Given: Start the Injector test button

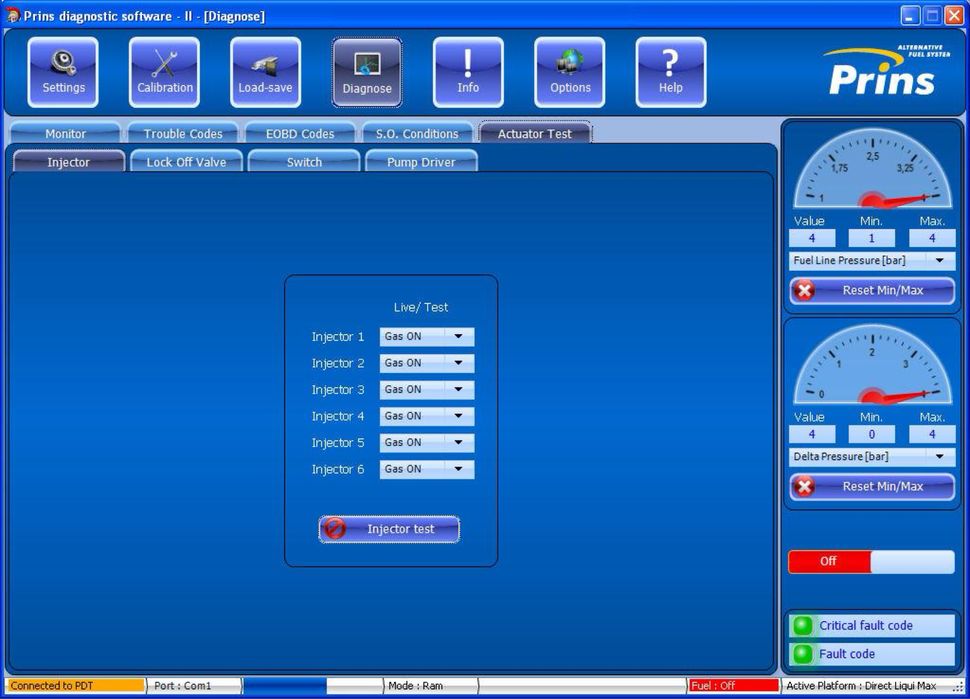Looking at the screenshot, I should pos(389,529).
